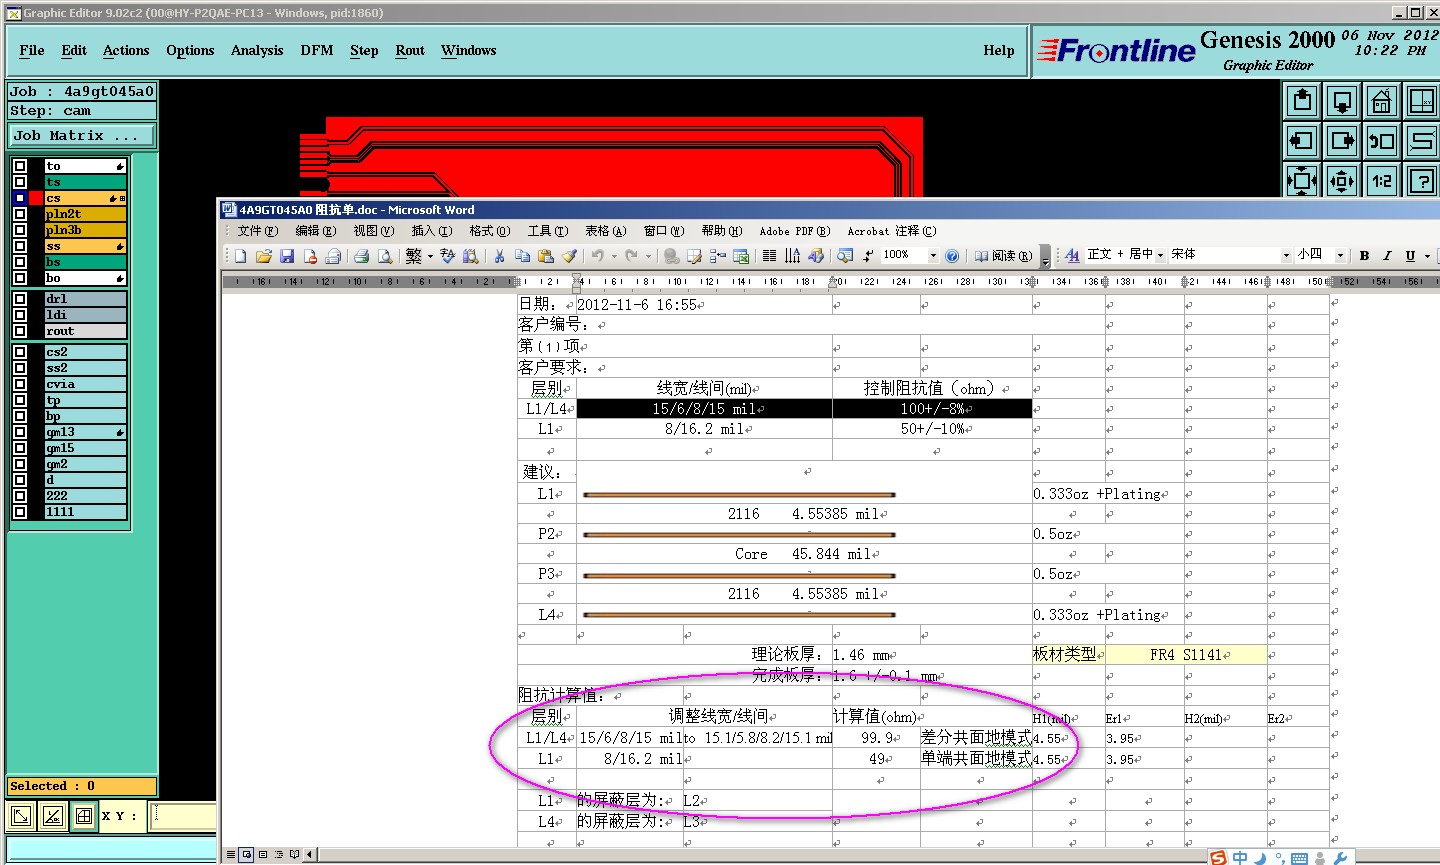Viewport: 1440px width, 865px height.
Task: Toggle the checkbox for layer ss
Action: [20, 246]
